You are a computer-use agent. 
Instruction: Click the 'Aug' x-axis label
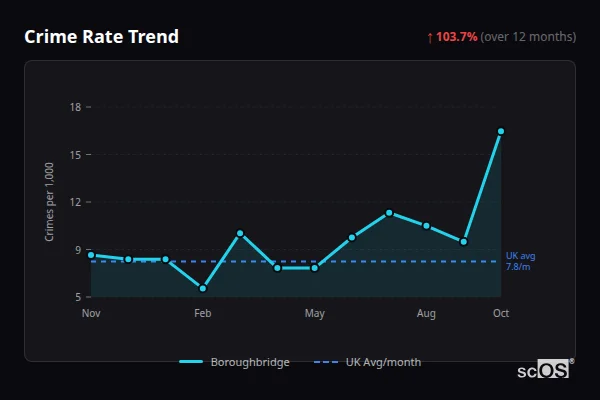[426, 313]
